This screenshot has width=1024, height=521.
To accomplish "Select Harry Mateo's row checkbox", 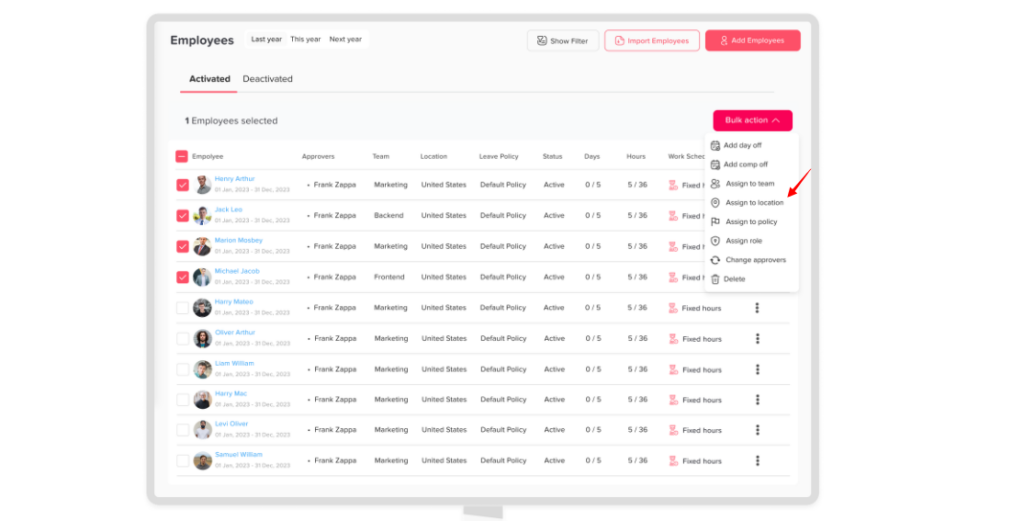I will click(x=182, y=308).
